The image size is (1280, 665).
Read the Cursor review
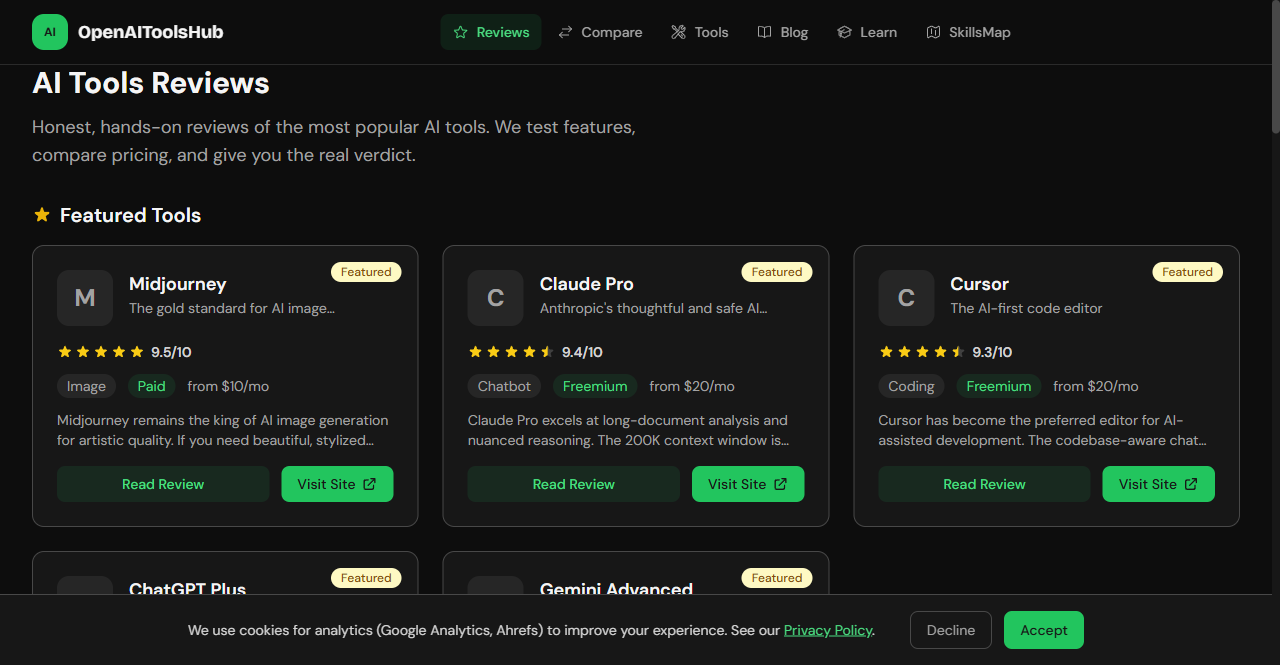[x=984, y=484]
